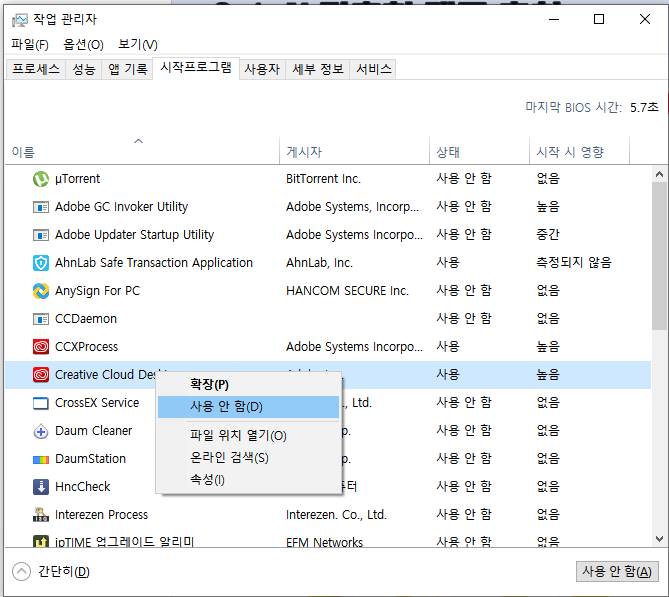
Task: Click the Task Manager title bar icon
Action: click(20, 20)
